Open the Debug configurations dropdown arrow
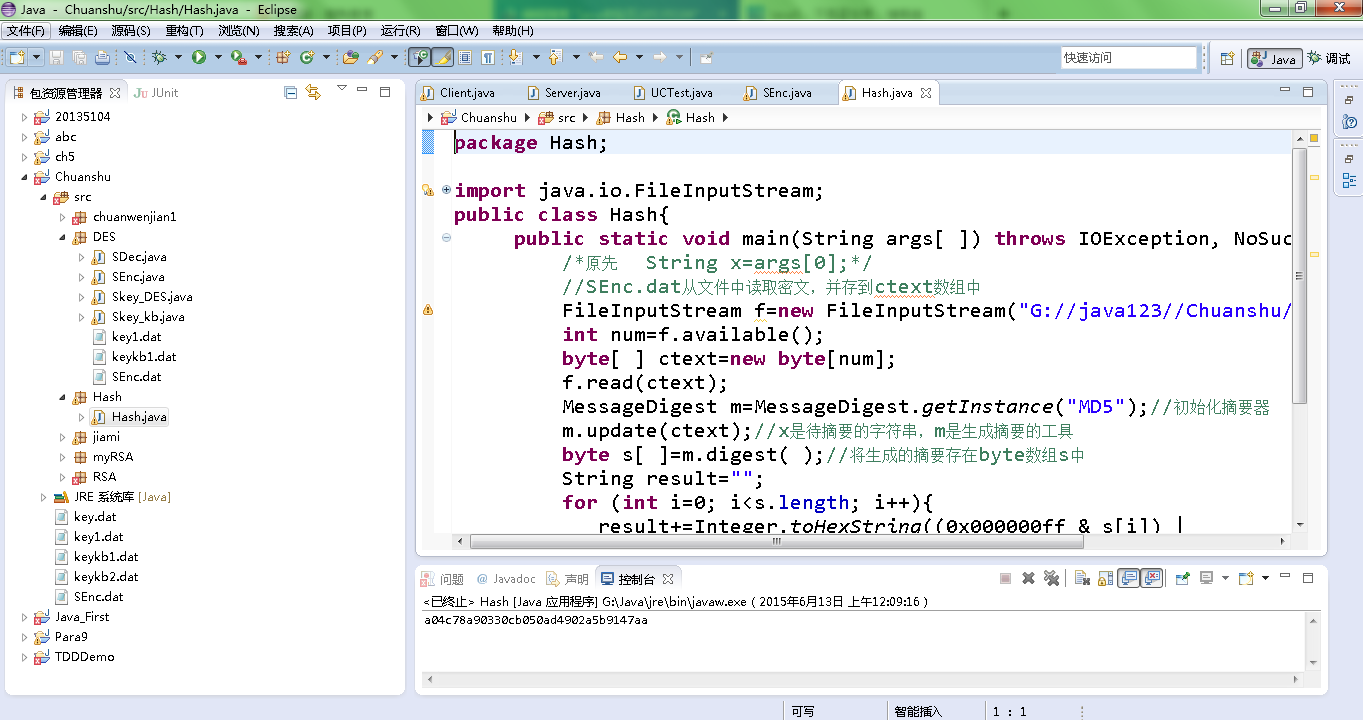This screenshot has width=1363, height=720. pos(178,57)
